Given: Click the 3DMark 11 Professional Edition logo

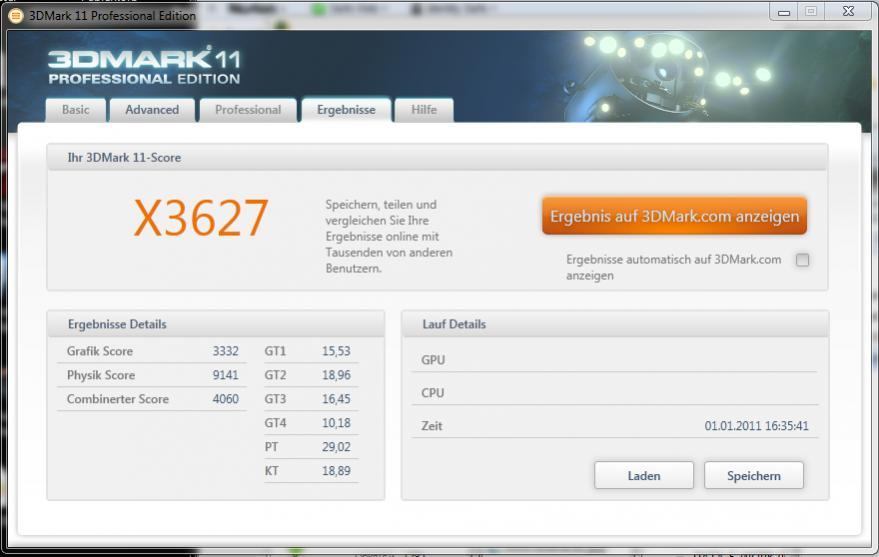Looking at the screenshot, I should point(144,66).
